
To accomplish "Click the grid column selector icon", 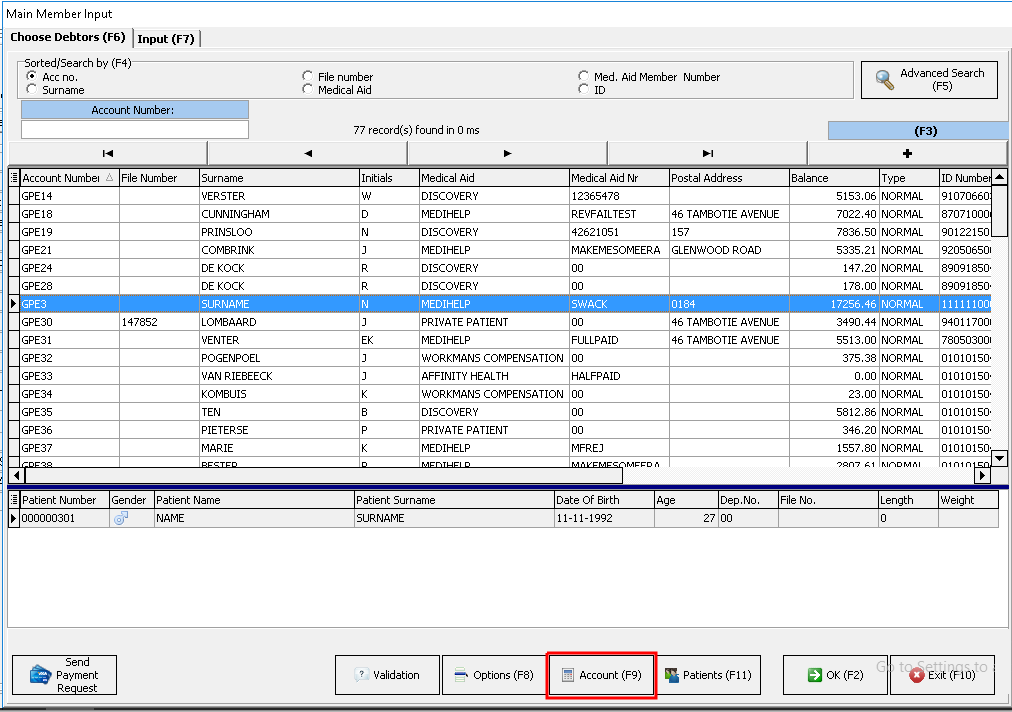I will [x=14, y=178].
